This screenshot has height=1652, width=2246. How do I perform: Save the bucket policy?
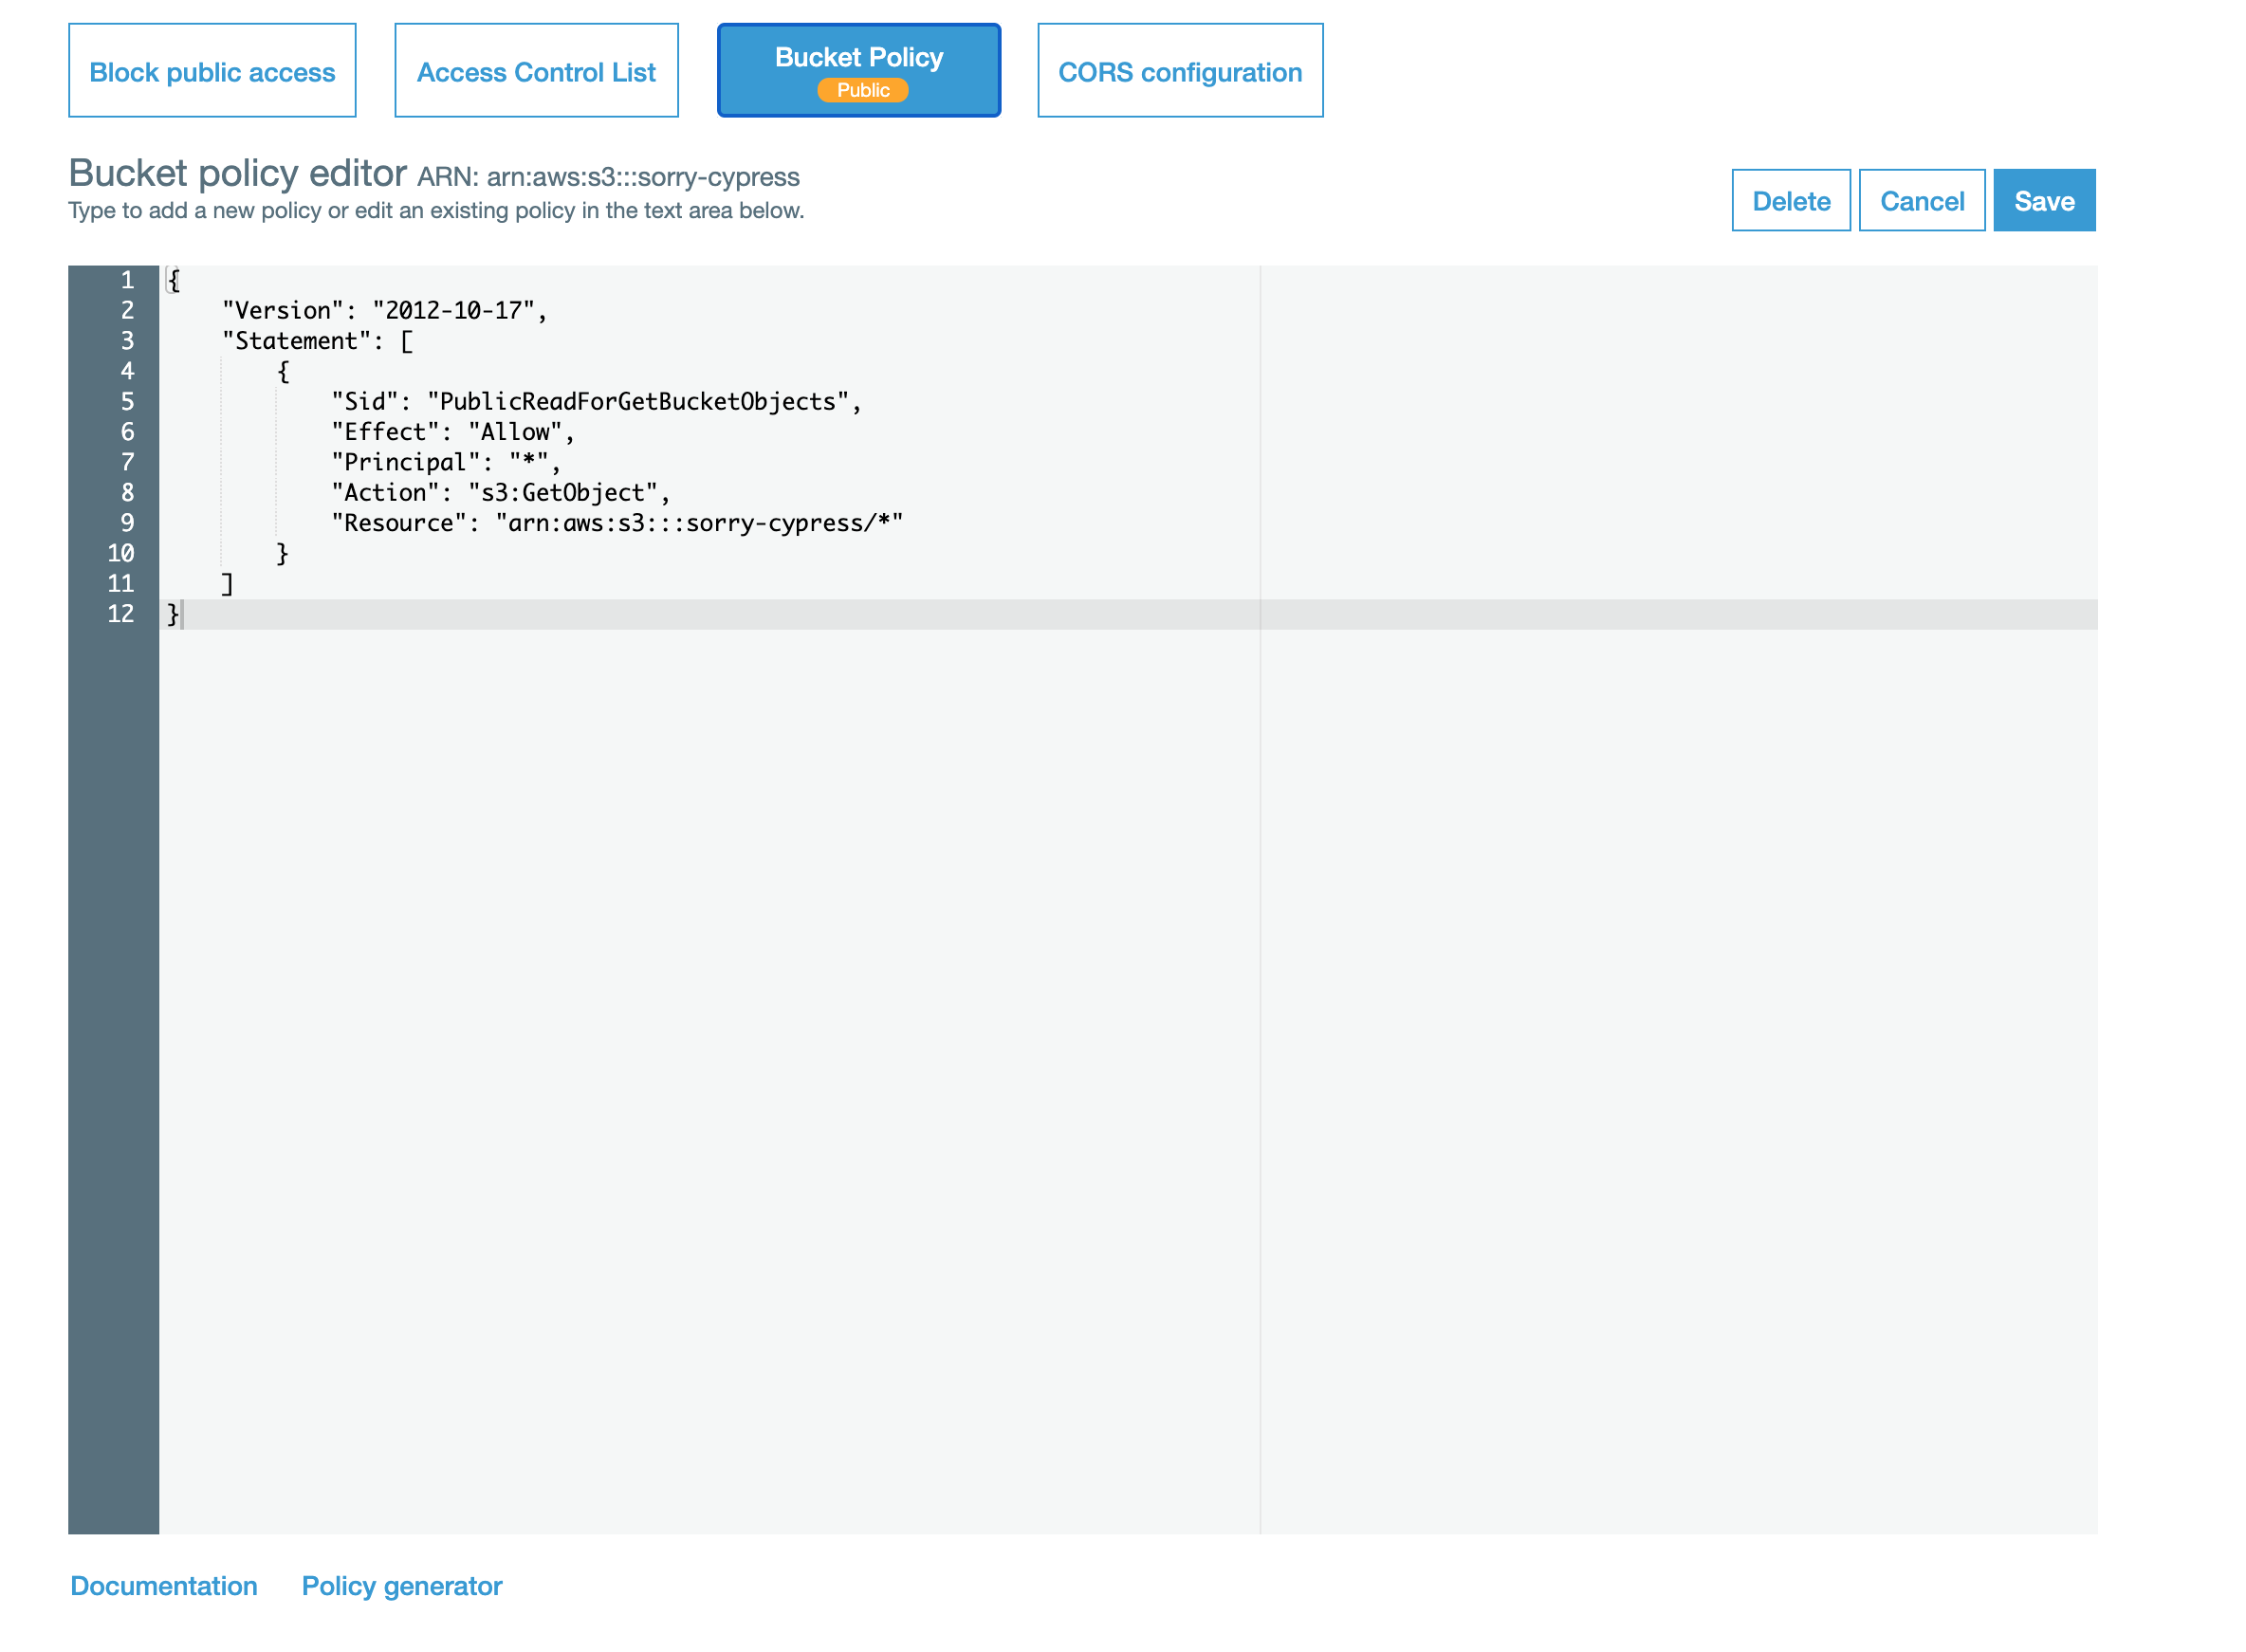click(2043, 200)
